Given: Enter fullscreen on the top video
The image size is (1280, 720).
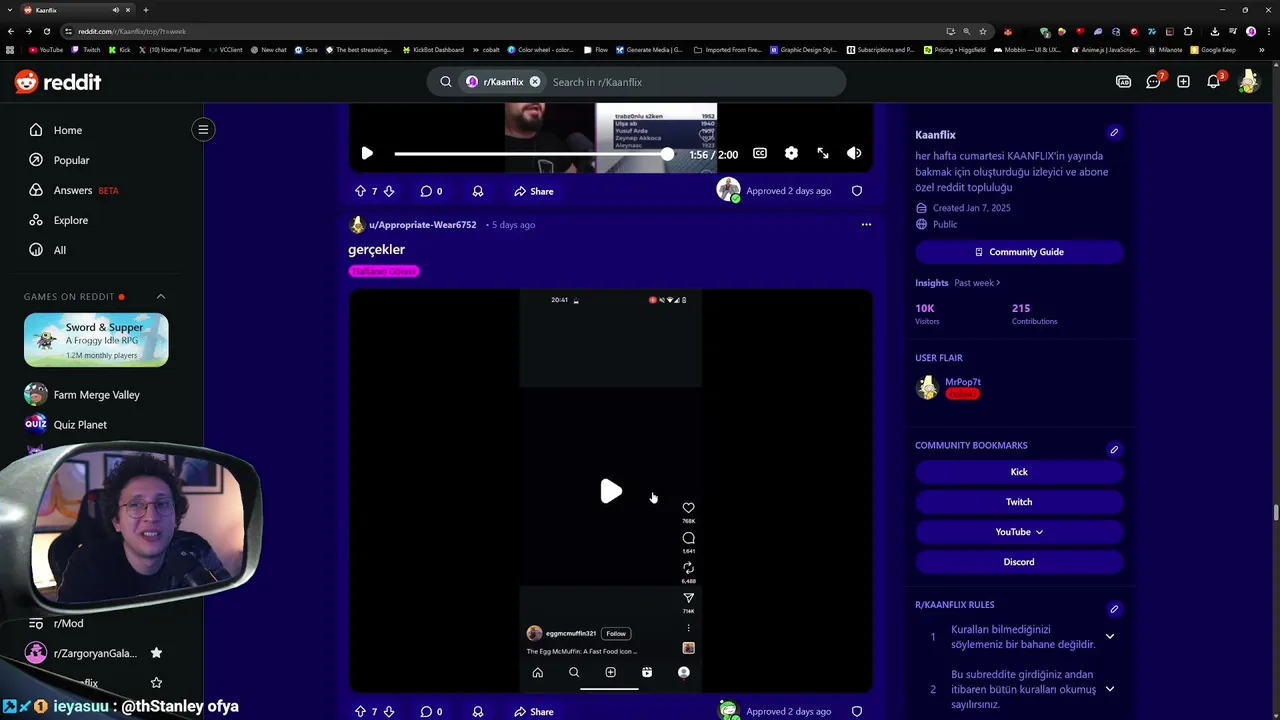Looking at the screenshot, I should click(x=822, y=153).
